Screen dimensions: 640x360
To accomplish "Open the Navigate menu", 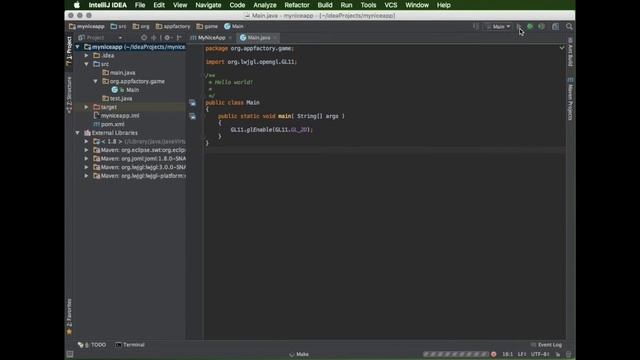I will click(x=208, y=5).
